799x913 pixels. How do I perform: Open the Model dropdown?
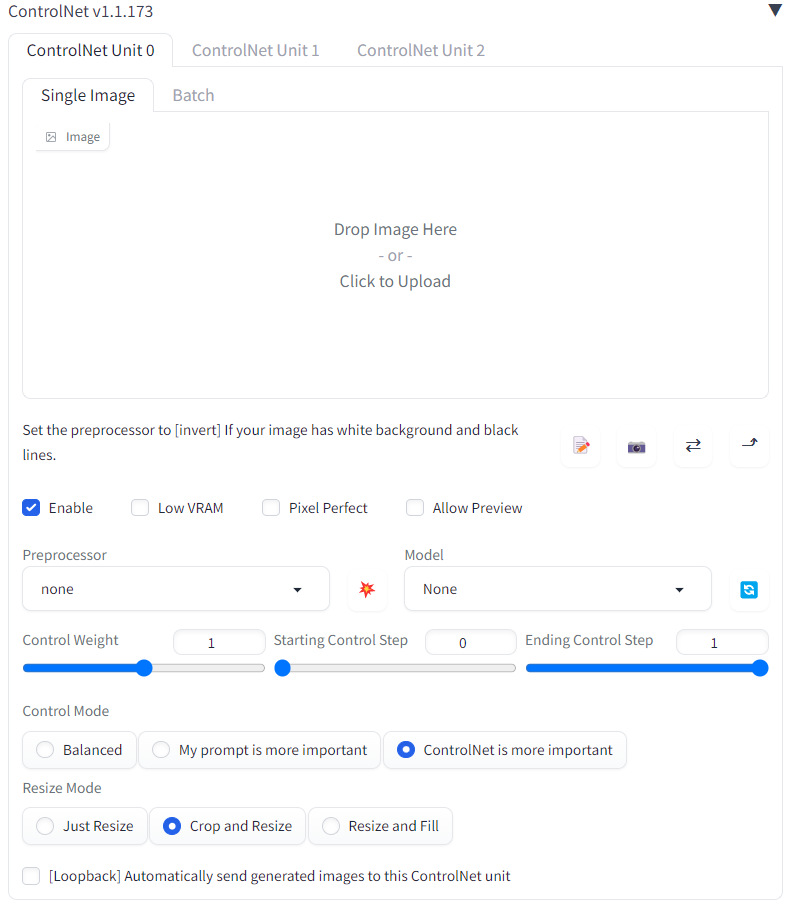(x=557, y=589)
